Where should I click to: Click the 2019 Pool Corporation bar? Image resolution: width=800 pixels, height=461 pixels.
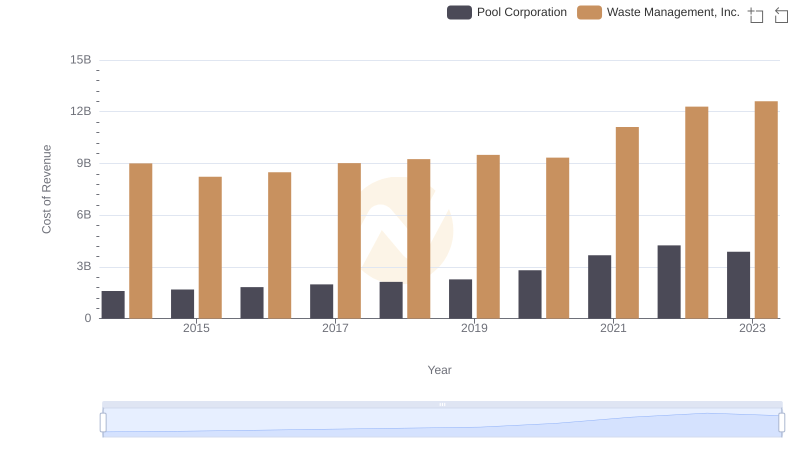(x=460, y=299)
